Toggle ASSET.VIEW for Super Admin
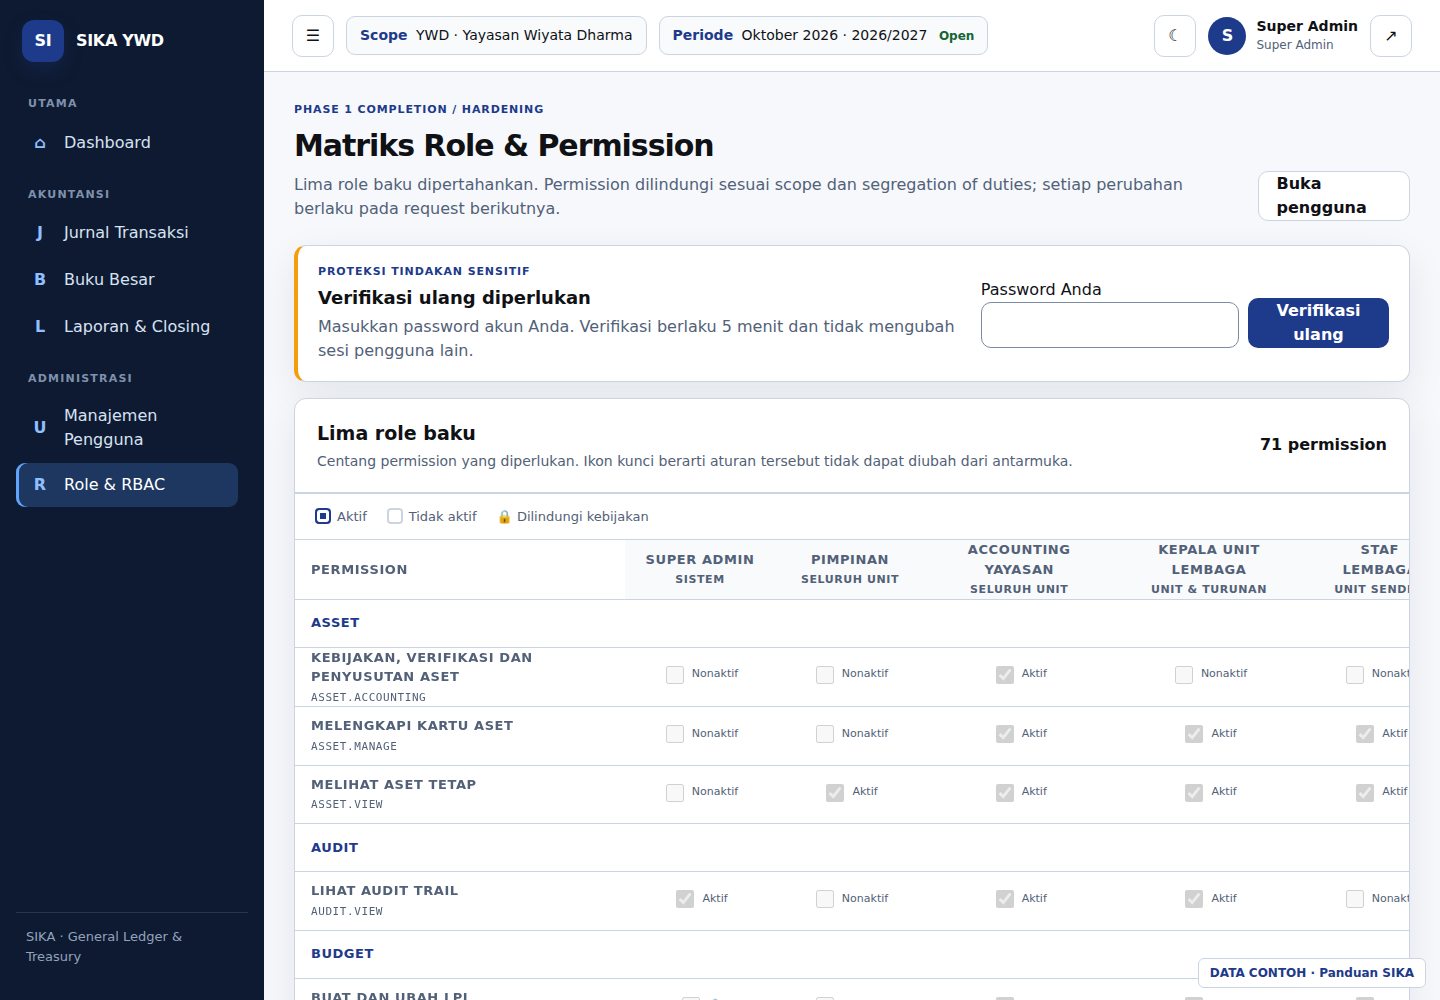Viewport: 1440px width, 1000px height. 675,793
